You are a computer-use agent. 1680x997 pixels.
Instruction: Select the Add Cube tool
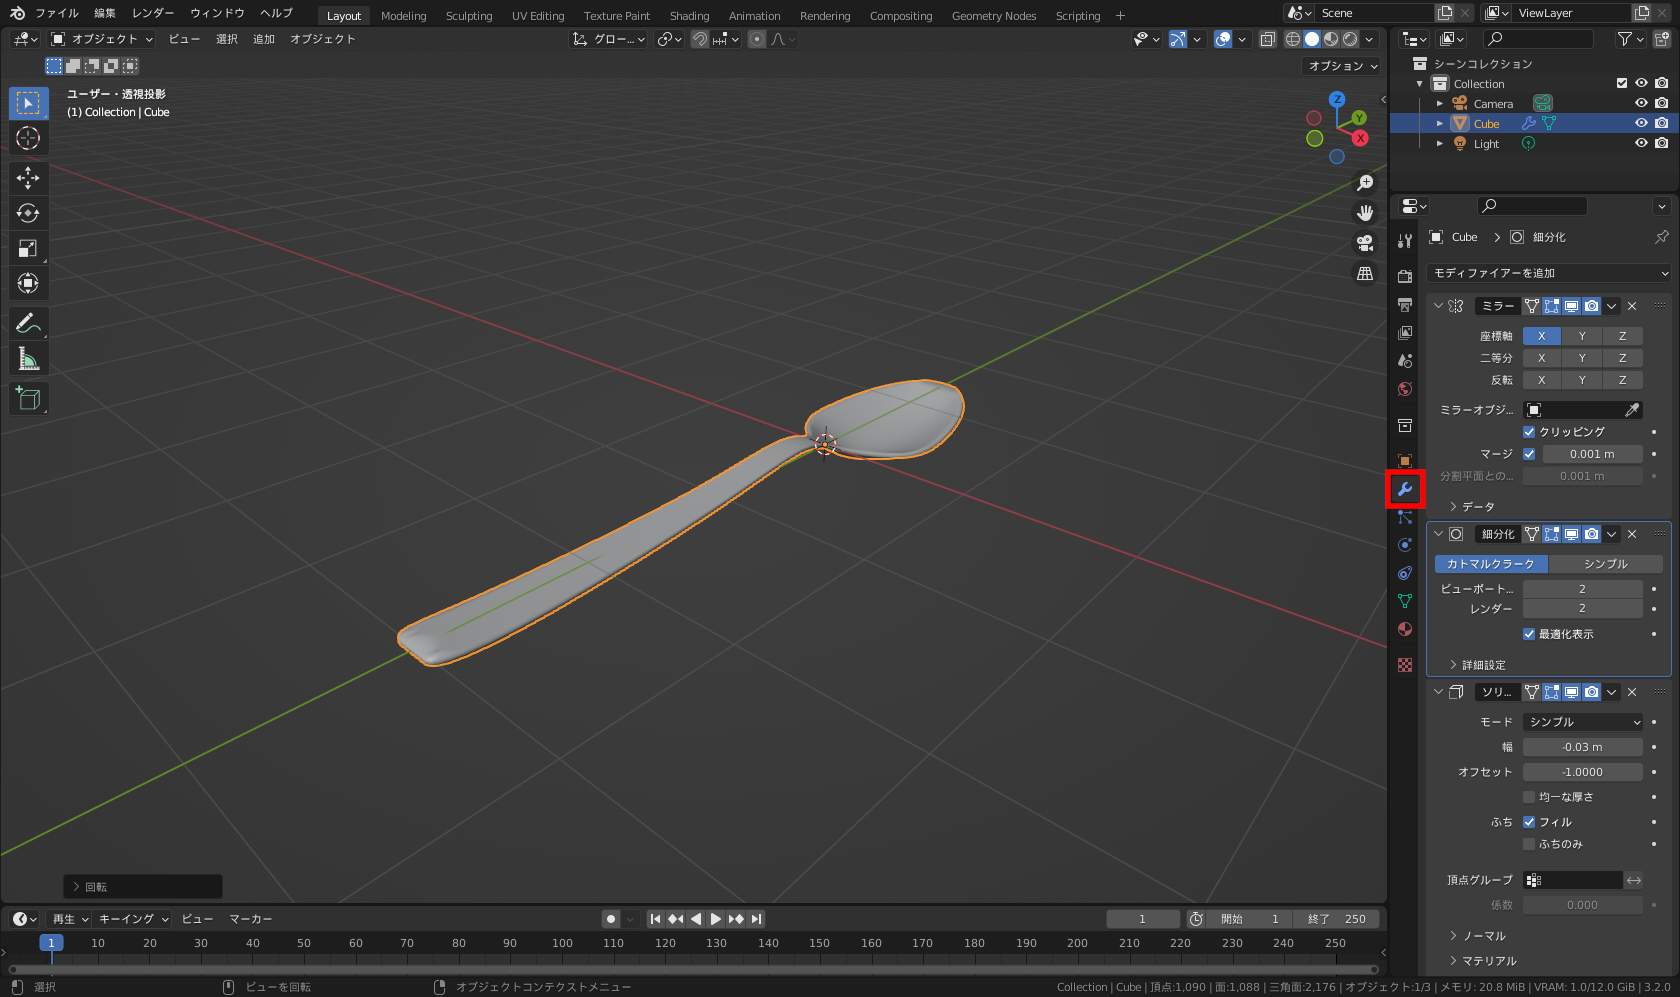pos(28,398)
